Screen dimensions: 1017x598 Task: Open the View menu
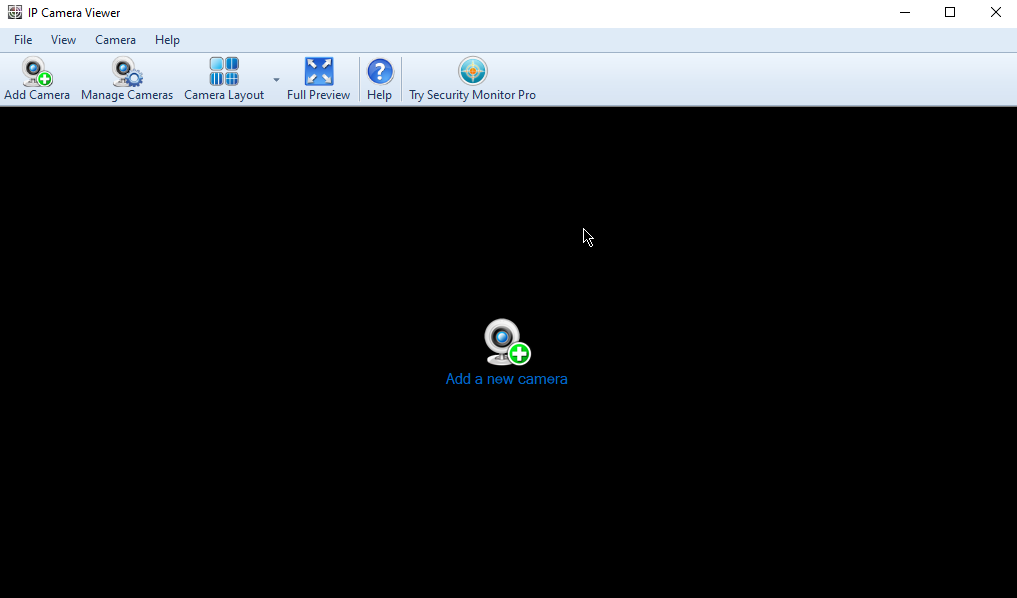63,39
